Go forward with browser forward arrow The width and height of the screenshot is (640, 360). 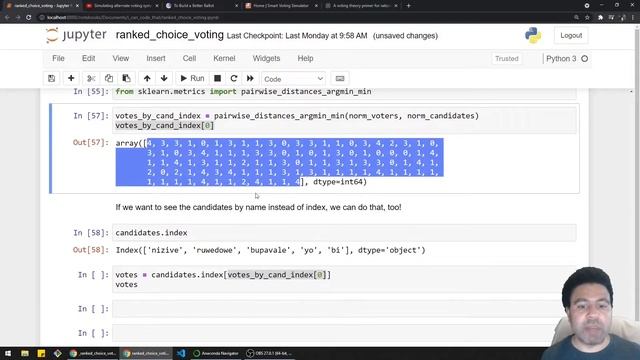click(18, 18)
